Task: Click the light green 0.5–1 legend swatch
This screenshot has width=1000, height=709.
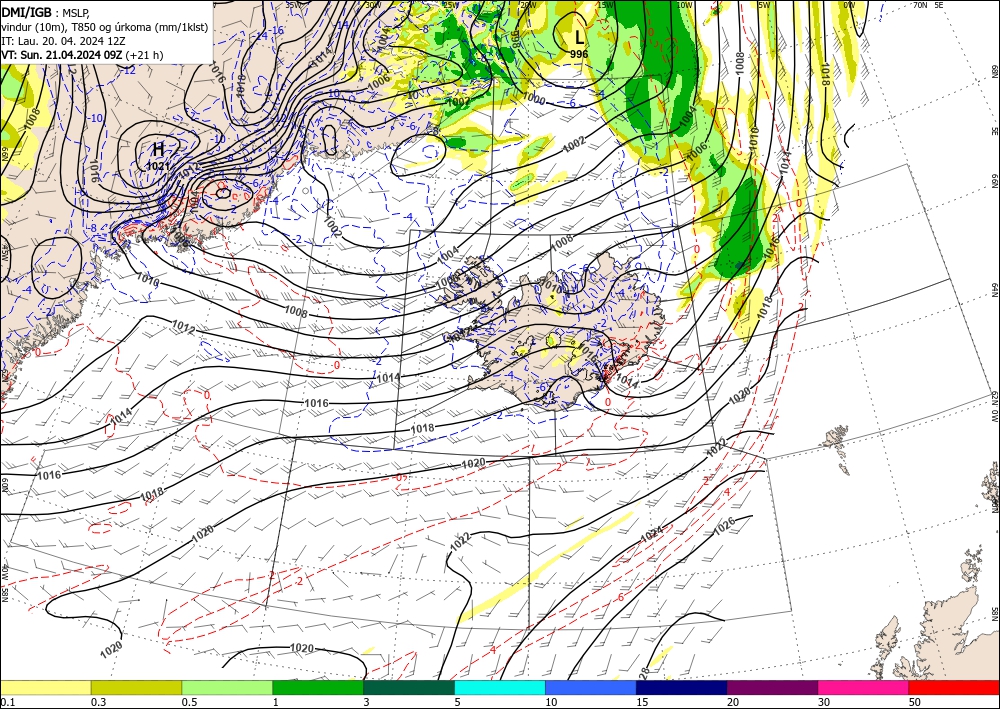Action: coord(227,687)
